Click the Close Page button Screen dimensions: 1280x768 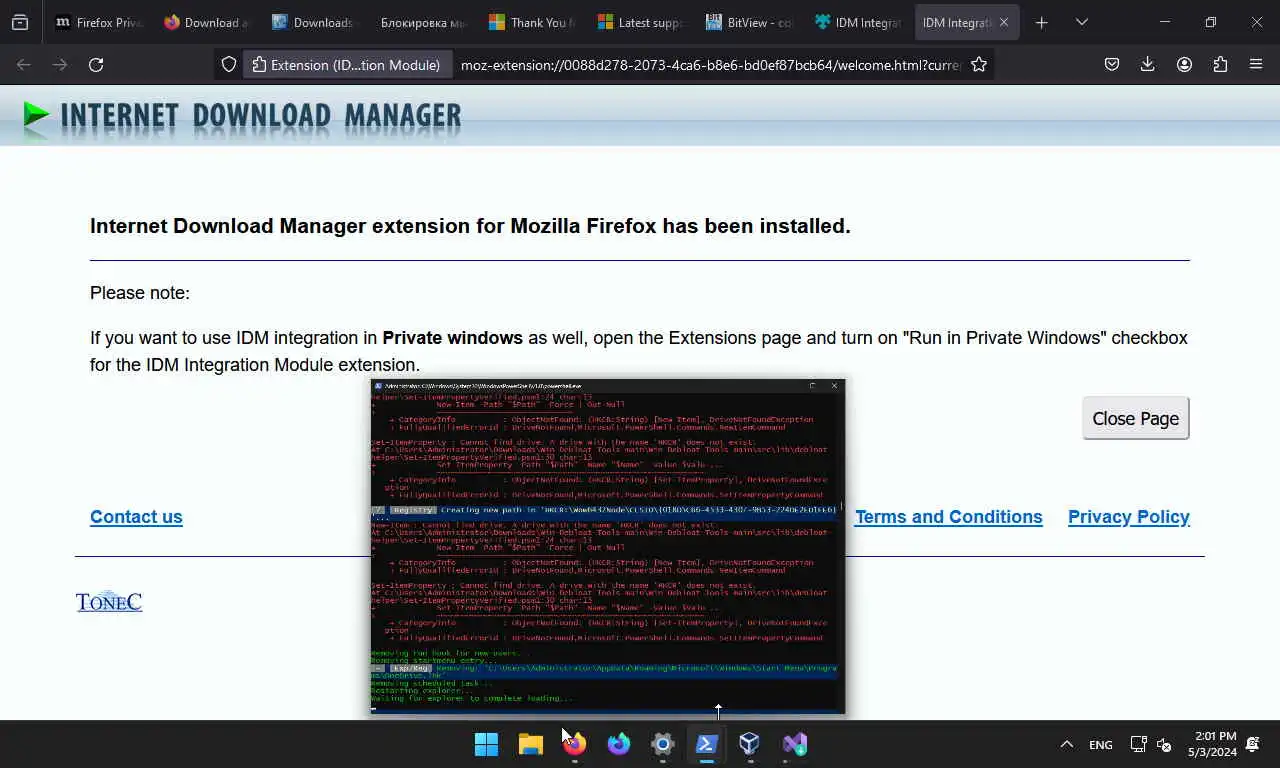click(x=1135, y=418)
